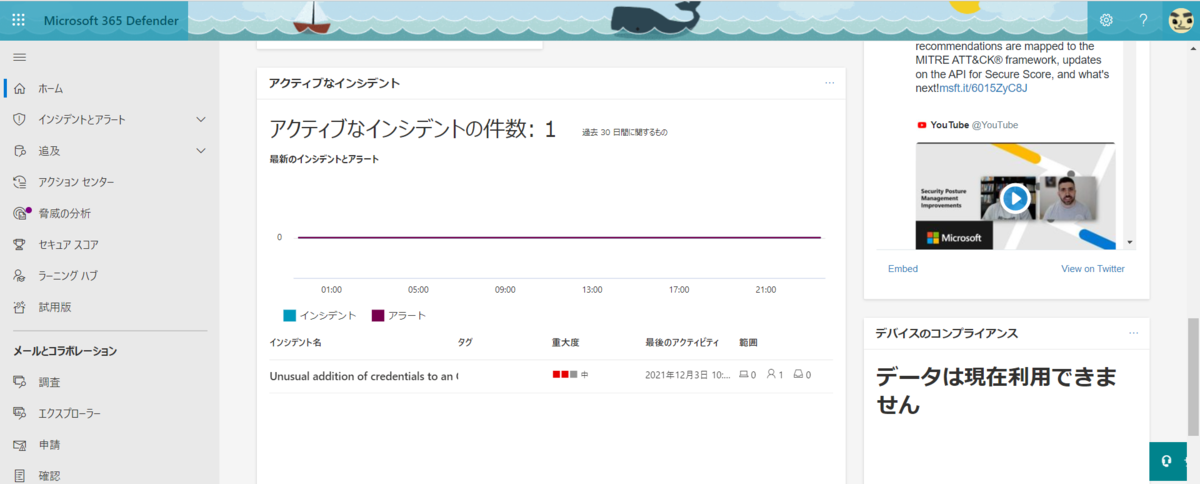
Task: Click the セキュア スコア trophy icon
Action: click(19, 244)
